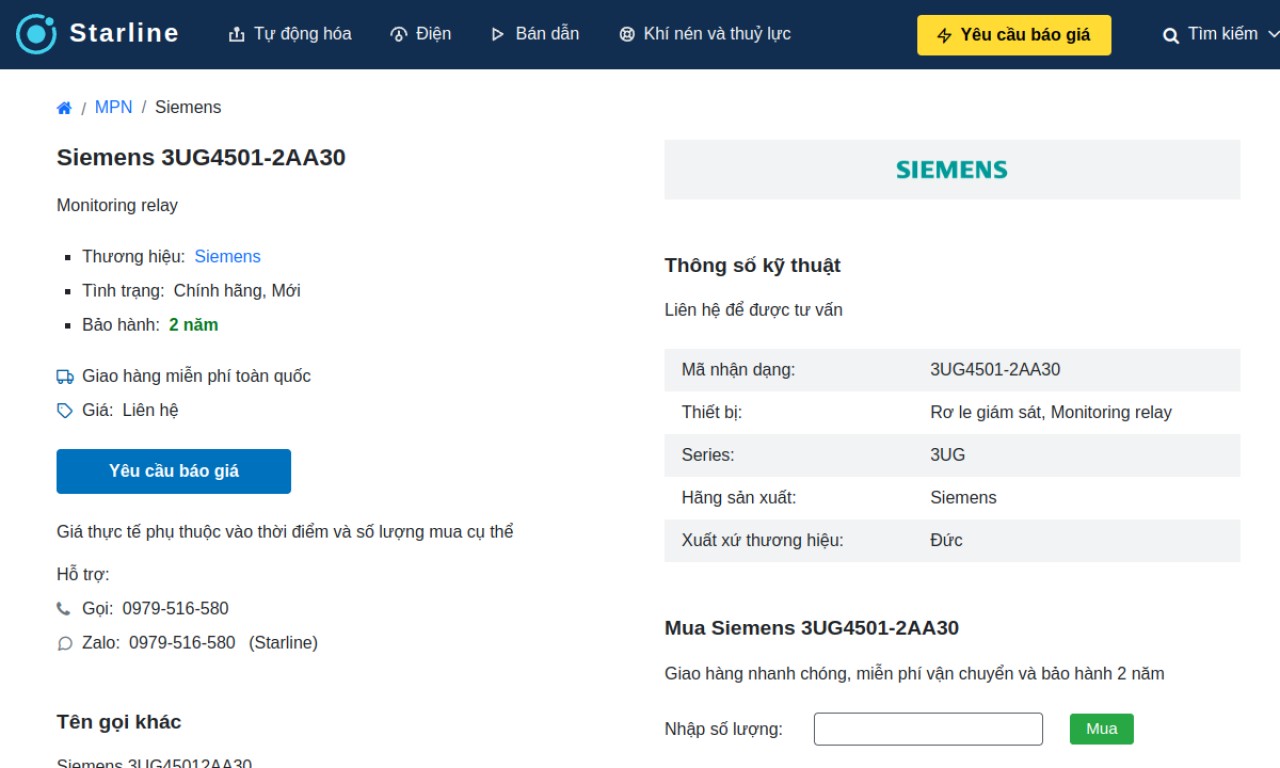Screen dimensions: 1280x768
Task: Click the green Mua button
Action: coord(1102,729)
